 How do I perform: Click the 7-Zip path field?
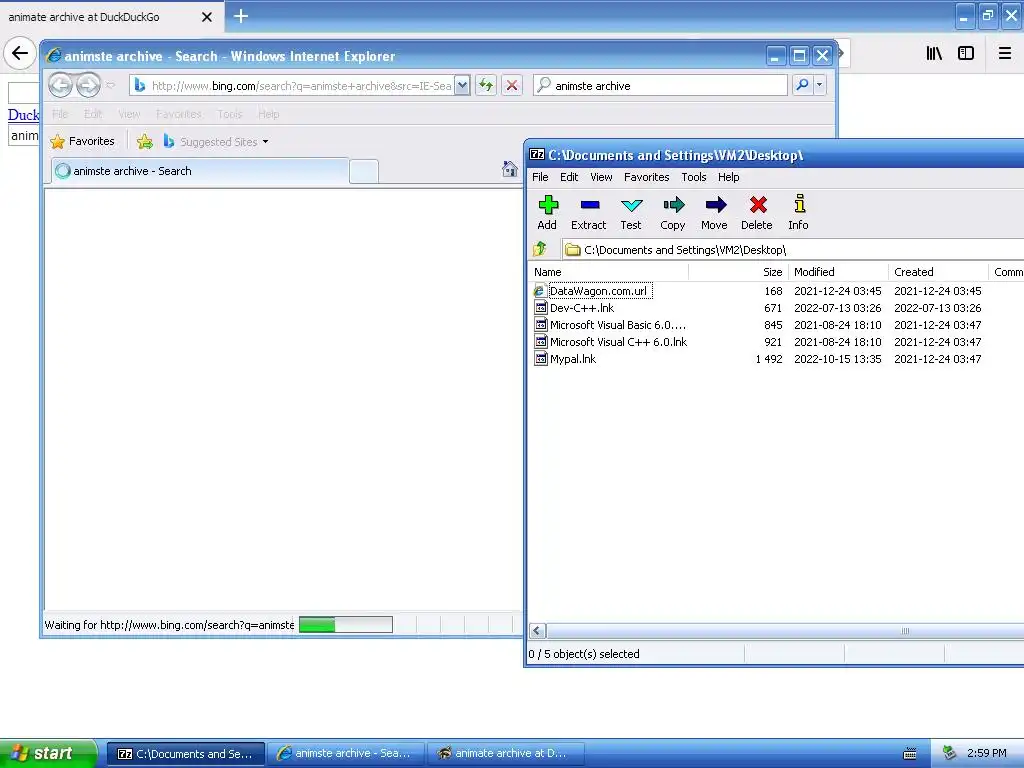(793, 249)
